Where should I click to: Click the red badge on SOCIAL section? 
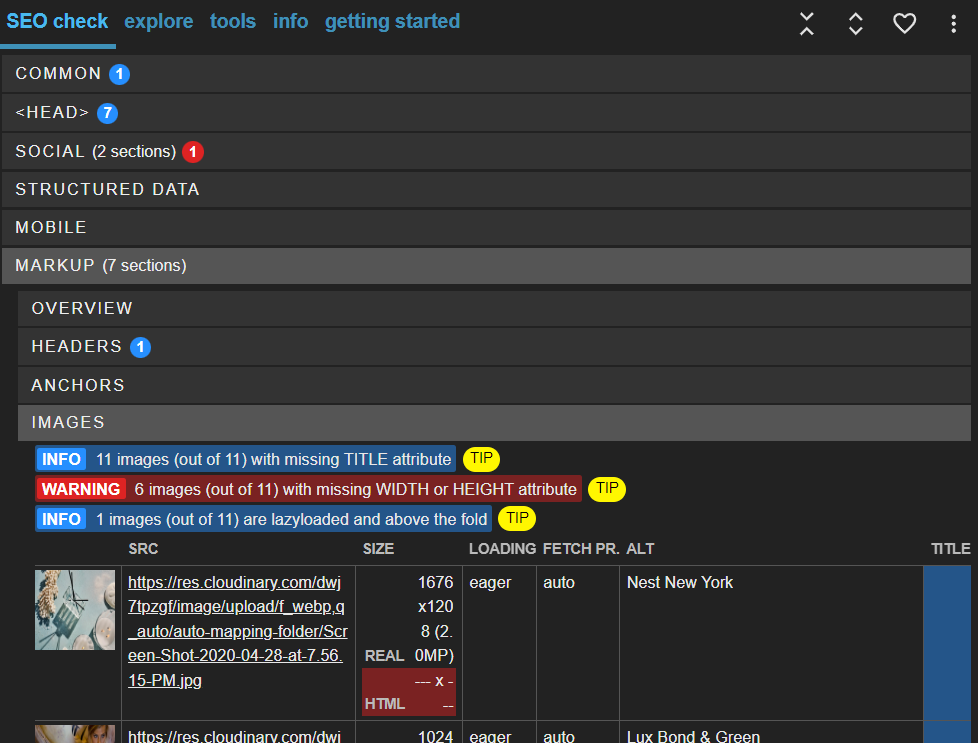click(x=193, y=152)
